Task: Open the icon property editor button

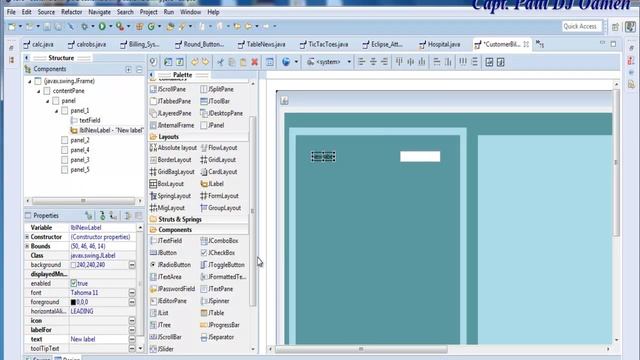Action: 132,320
